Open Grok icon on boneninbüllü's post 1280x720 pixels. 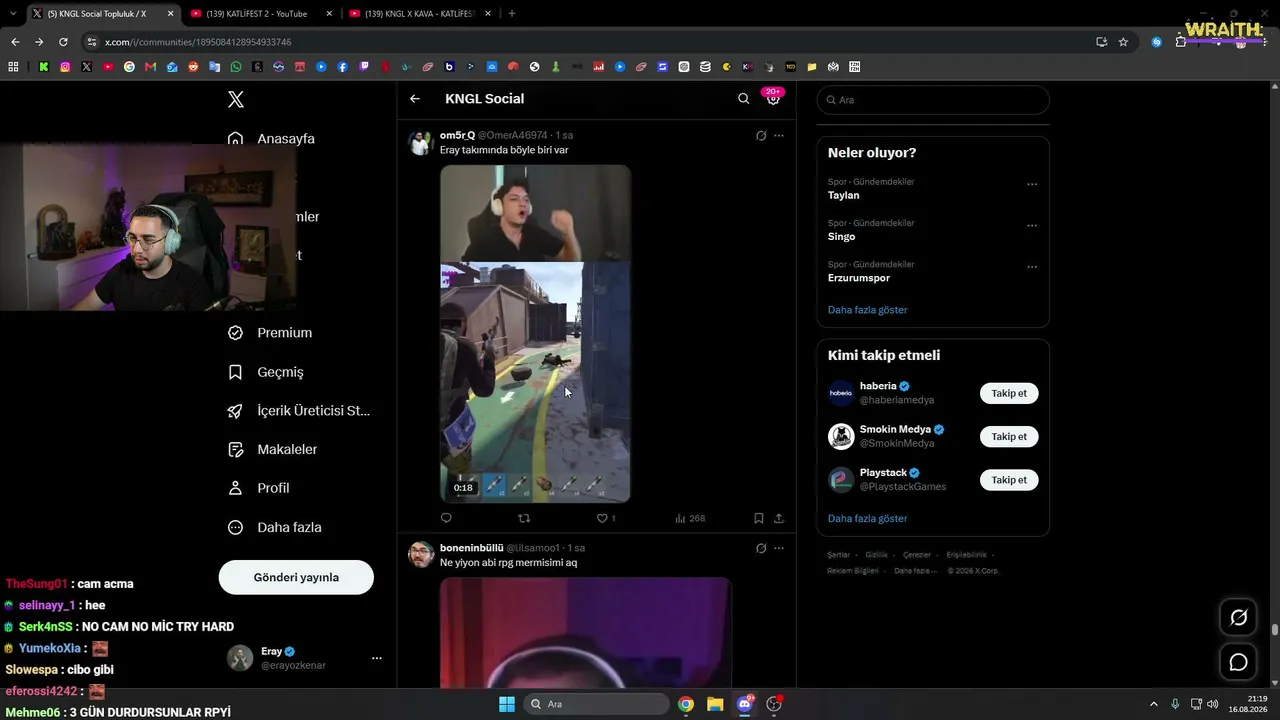tap(761, 548)
